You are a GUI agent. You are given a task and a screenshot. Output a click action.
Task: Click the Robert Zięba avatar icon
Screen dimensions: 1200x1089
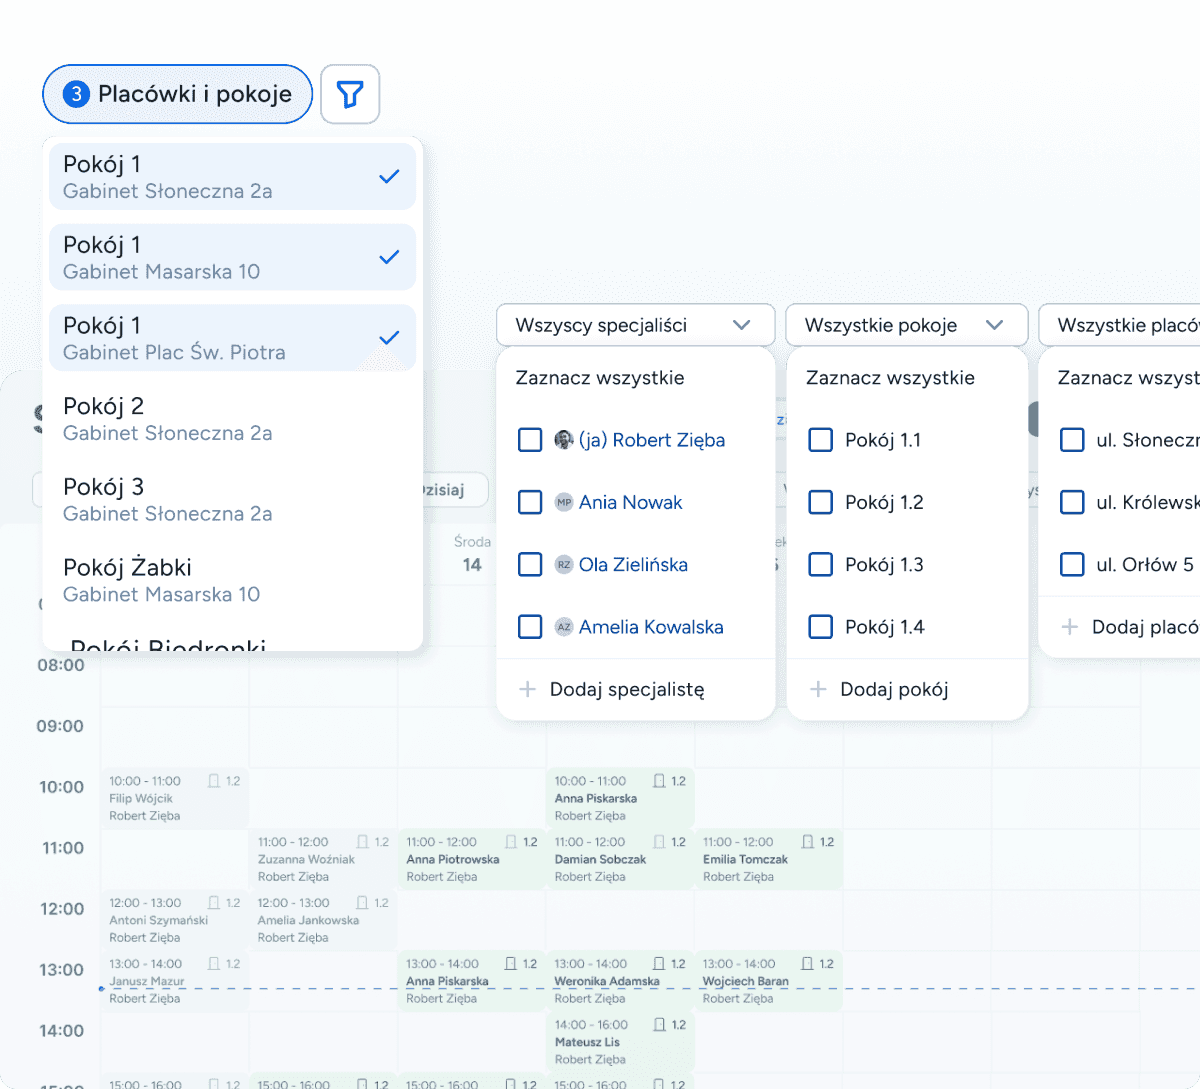[x=564, y=440]
